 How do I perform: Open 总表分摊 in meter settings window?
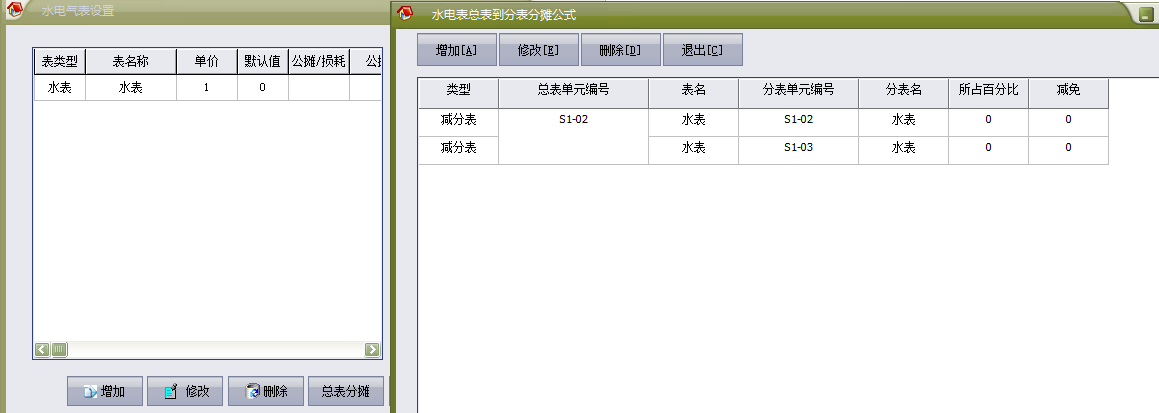pos(346,392)
